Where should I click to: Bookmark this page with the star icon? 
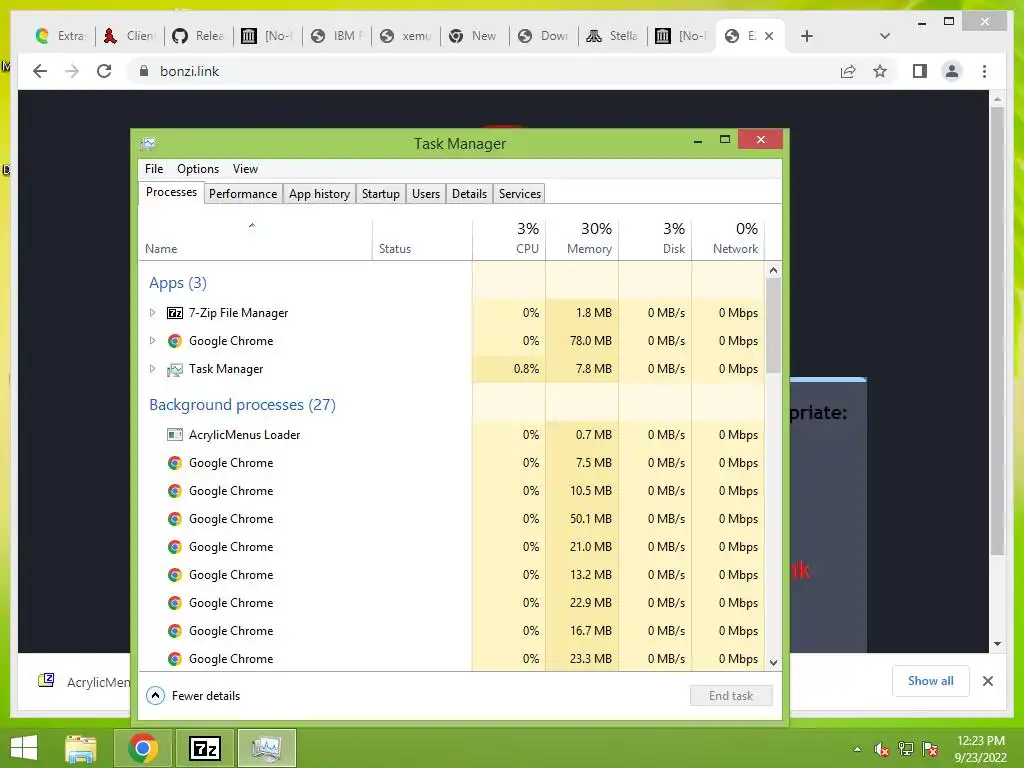point(880,71)
